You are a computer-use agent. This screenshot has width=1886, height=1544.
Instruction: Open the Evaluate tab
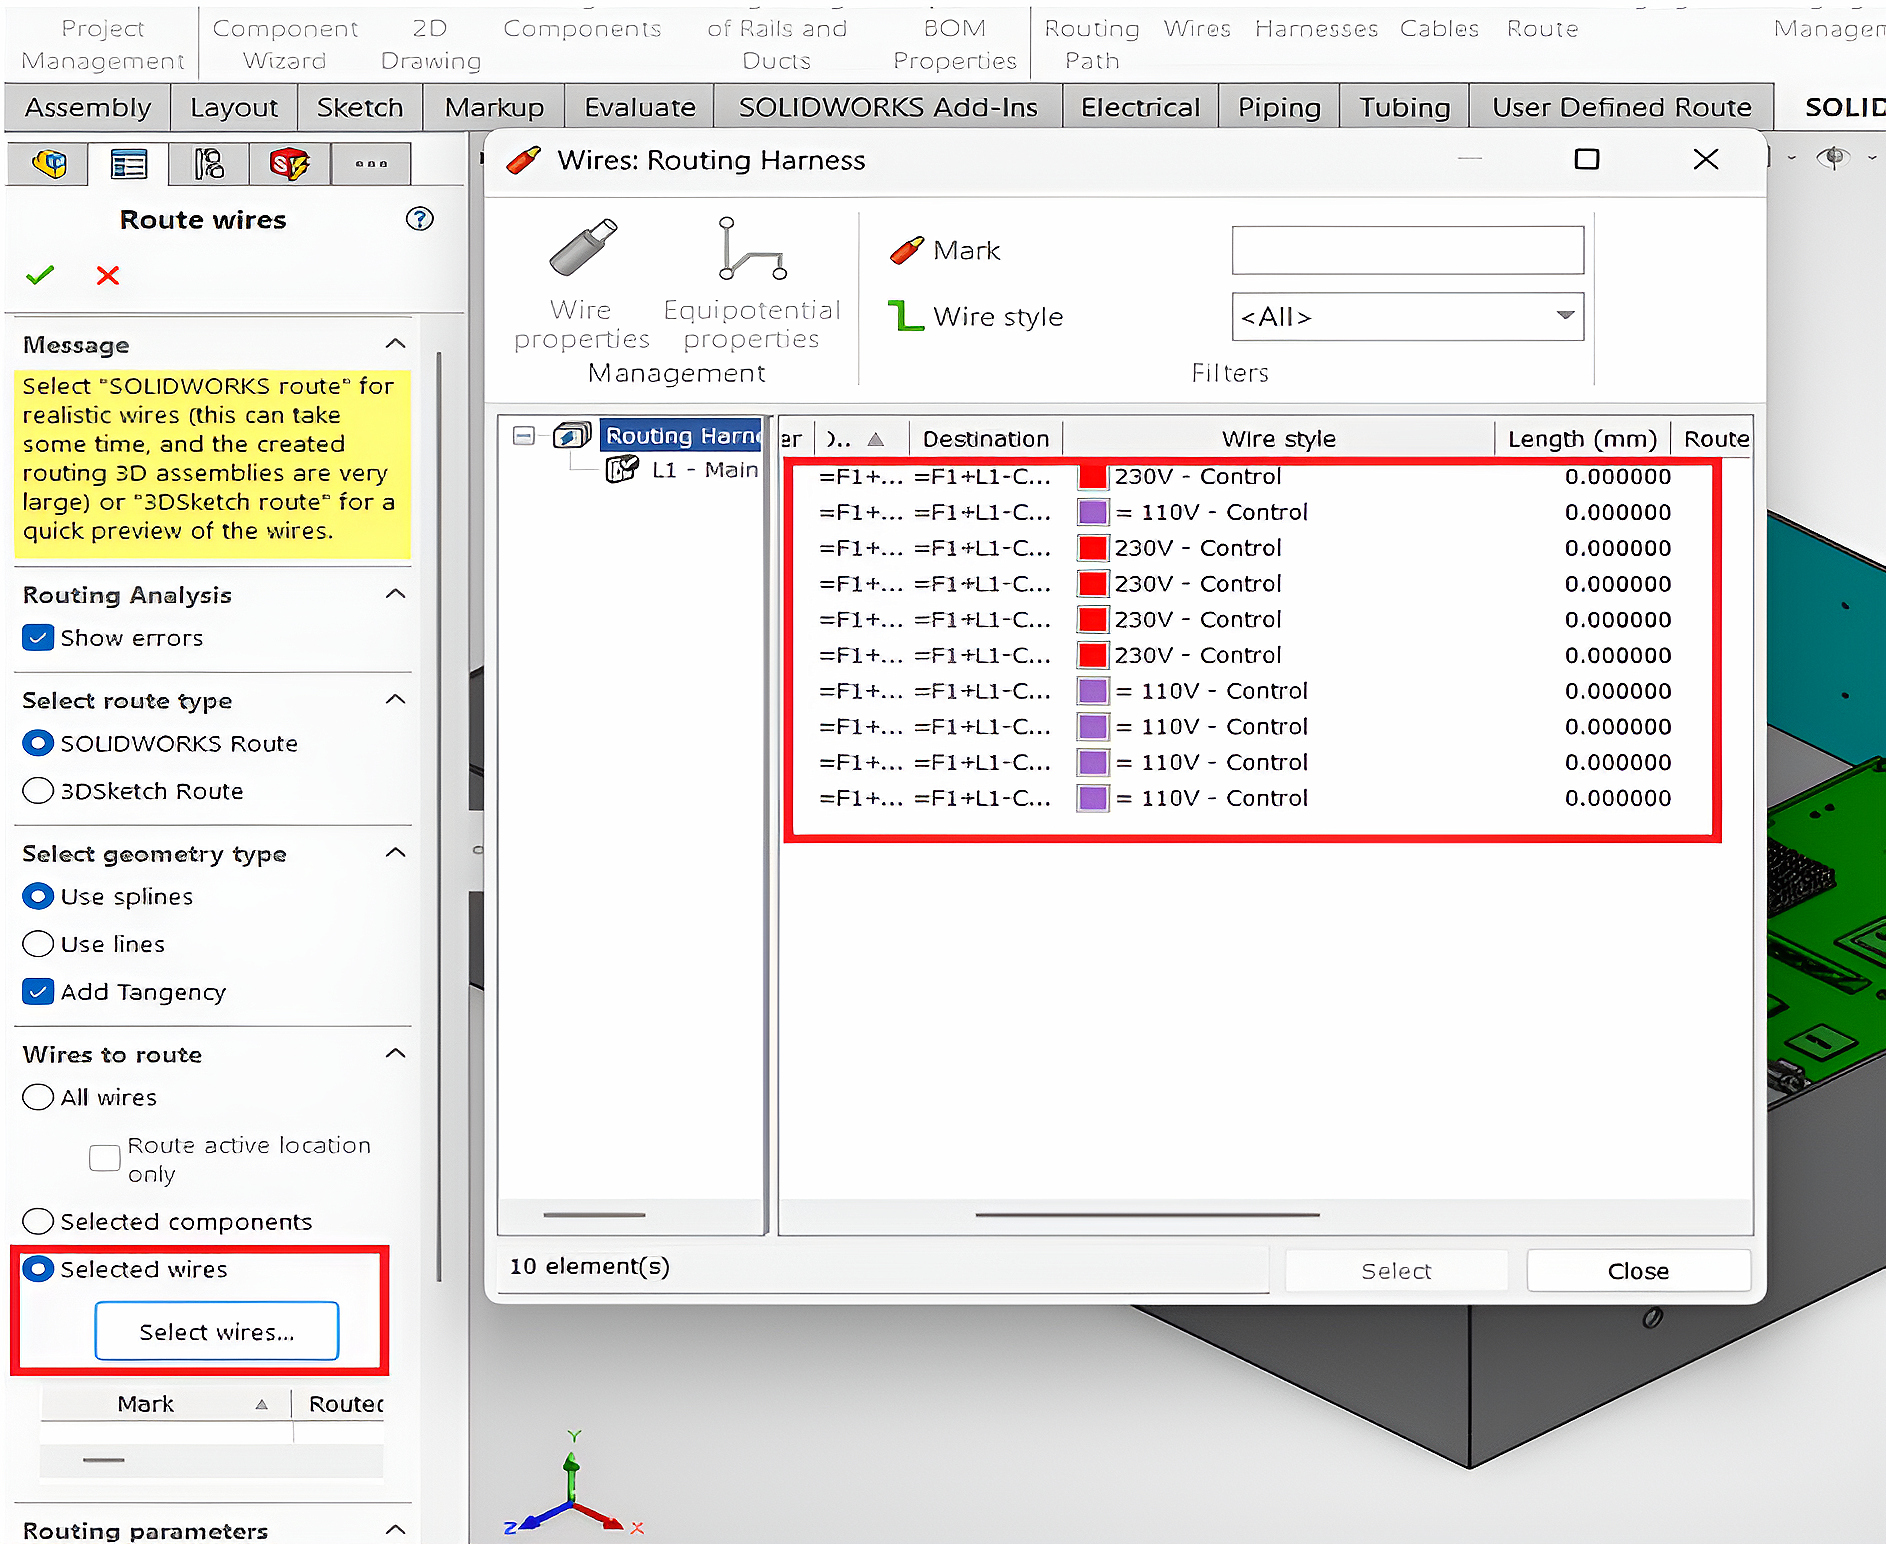640,107
